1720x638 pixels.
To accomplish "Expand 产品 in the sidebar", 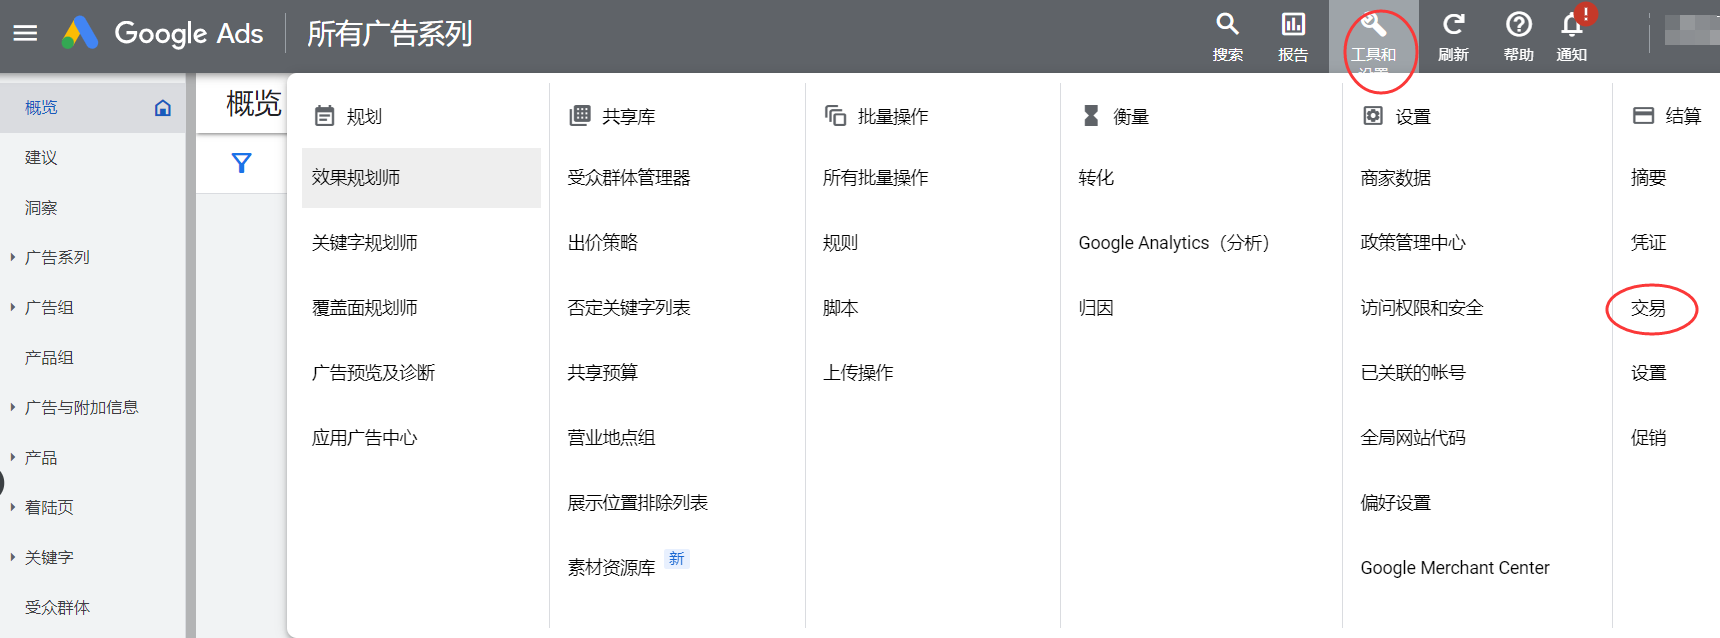I will click(13, 457).
